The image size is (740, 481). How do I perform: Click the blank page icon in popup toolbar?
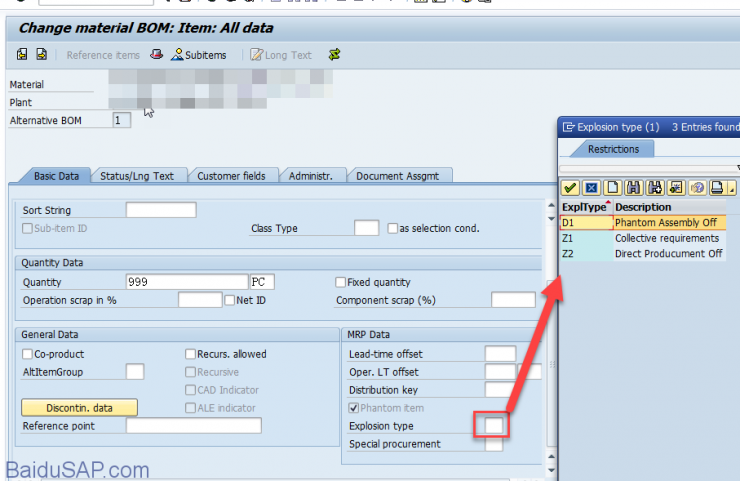tap(612, 188)
